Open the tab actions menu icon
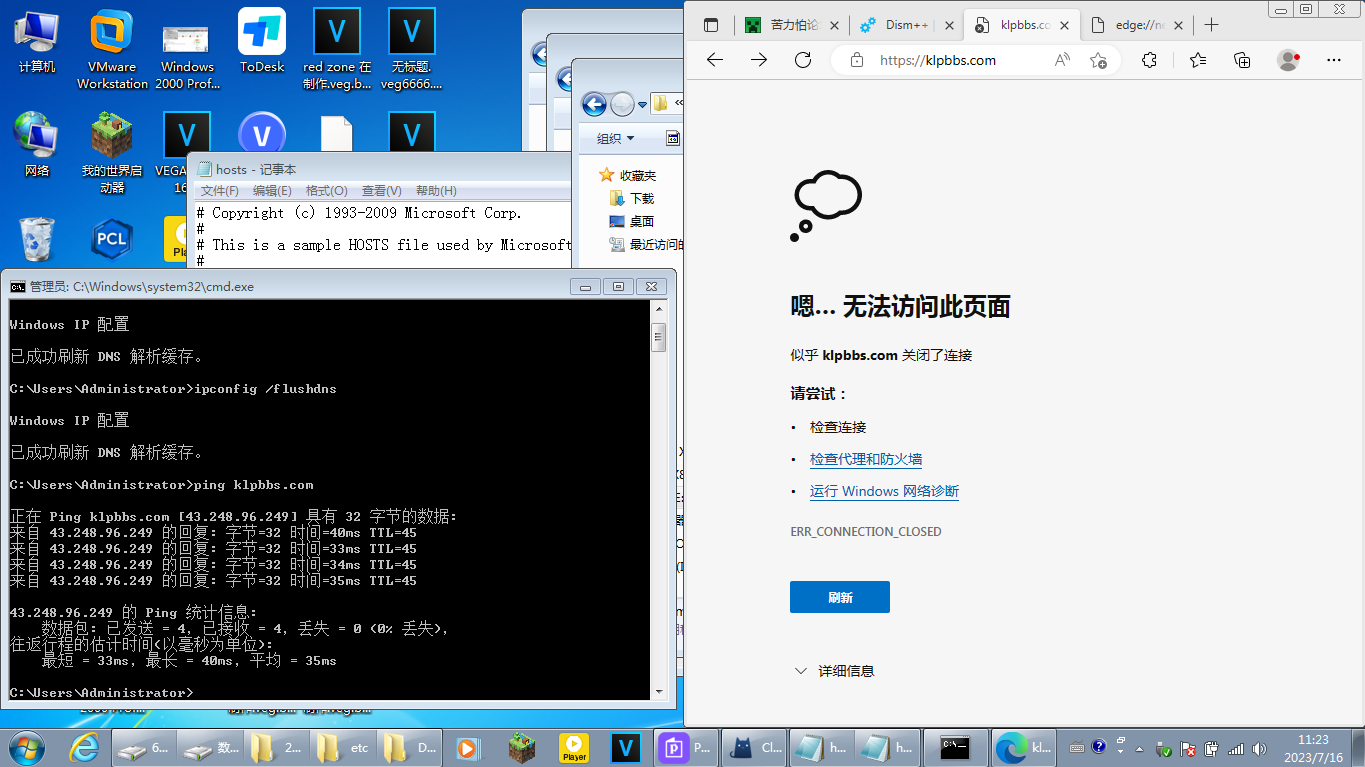The image size is (1365, 767). pos(711,25)
